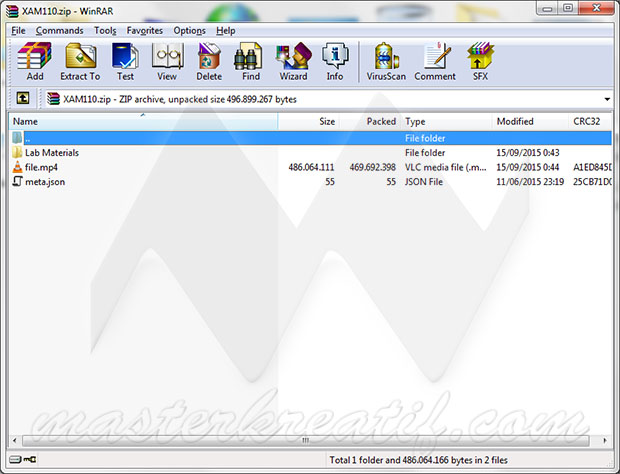Click the meta.json file icon

tap(17, 181)
